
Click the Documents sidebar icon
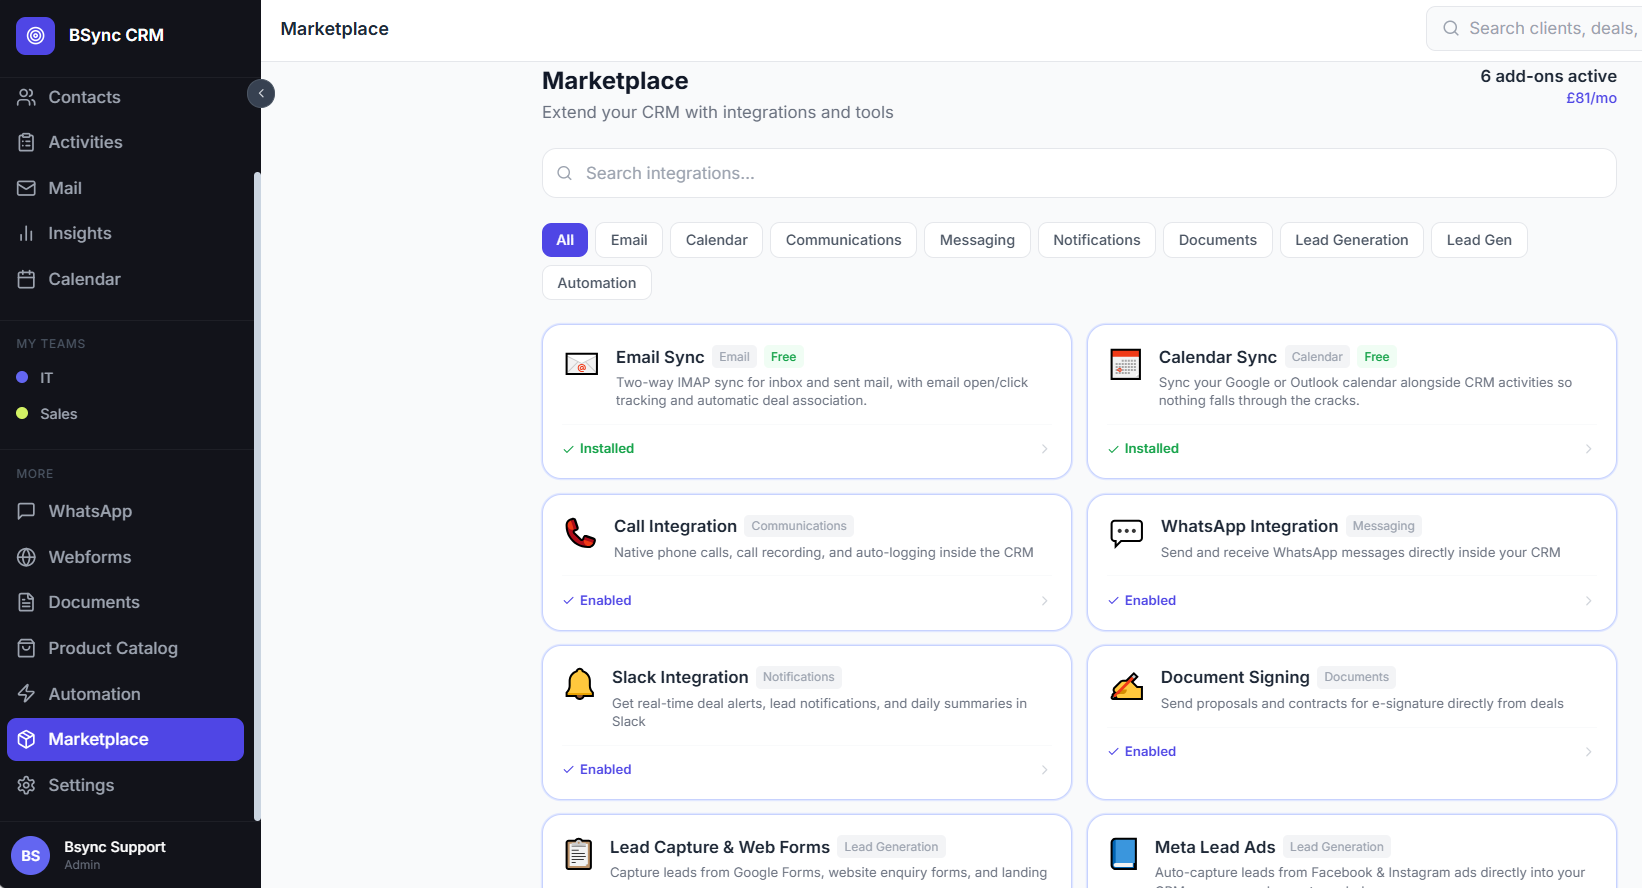click(26, 602)
